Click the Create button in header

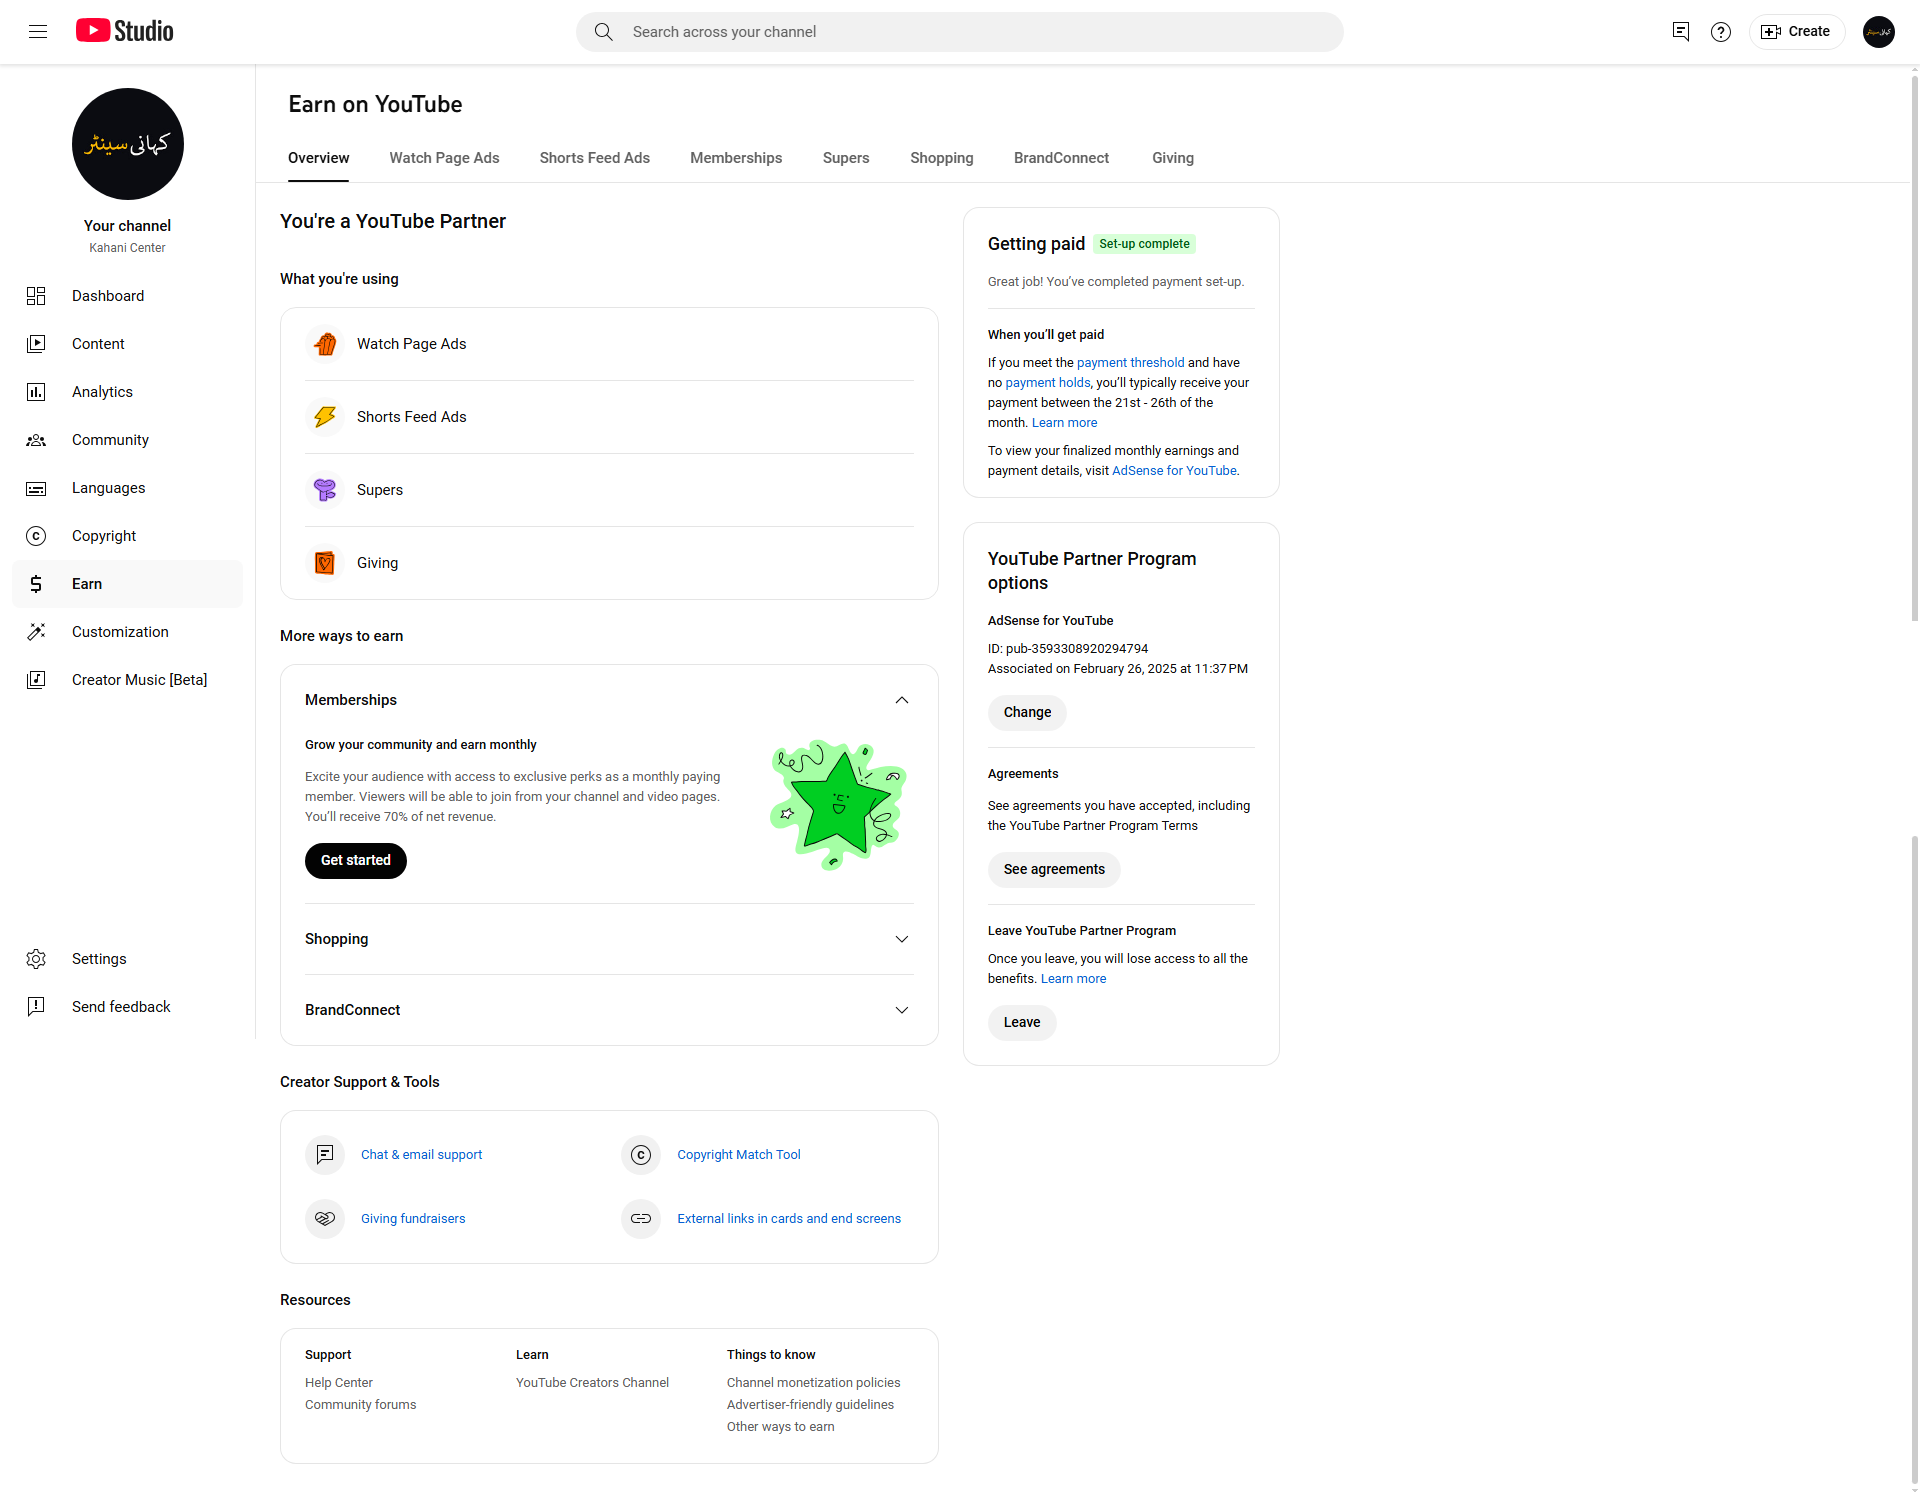click(x=1796, y=32)
